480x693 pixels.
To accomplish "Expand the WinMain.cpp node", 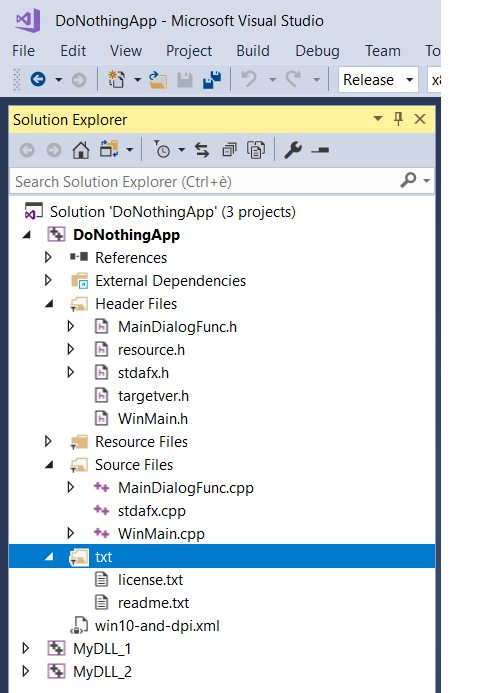I will 71,533.
